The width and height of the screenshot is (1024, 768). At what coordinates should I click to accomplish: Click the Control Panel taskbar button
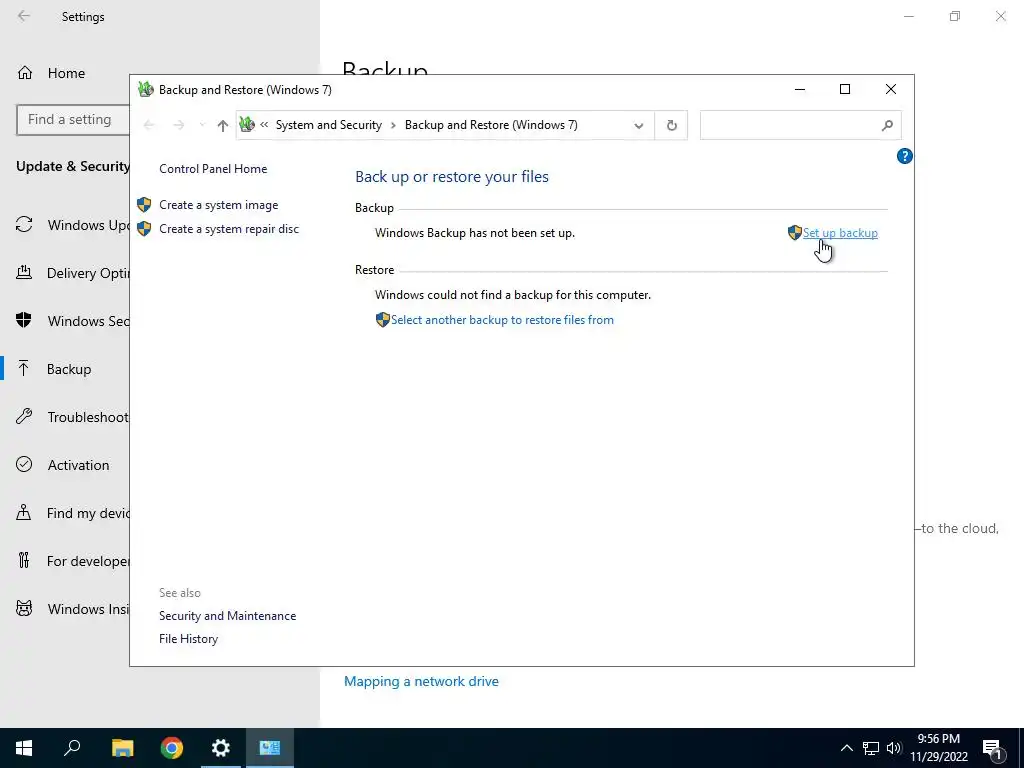tap(270, 748)
